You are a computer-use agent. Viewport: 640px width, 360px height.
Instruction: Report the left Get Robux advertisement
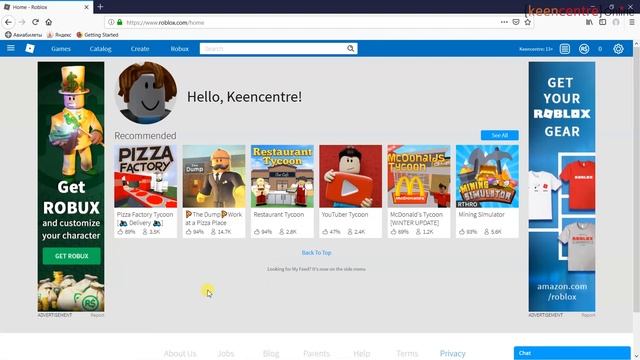tap(97, 315)
